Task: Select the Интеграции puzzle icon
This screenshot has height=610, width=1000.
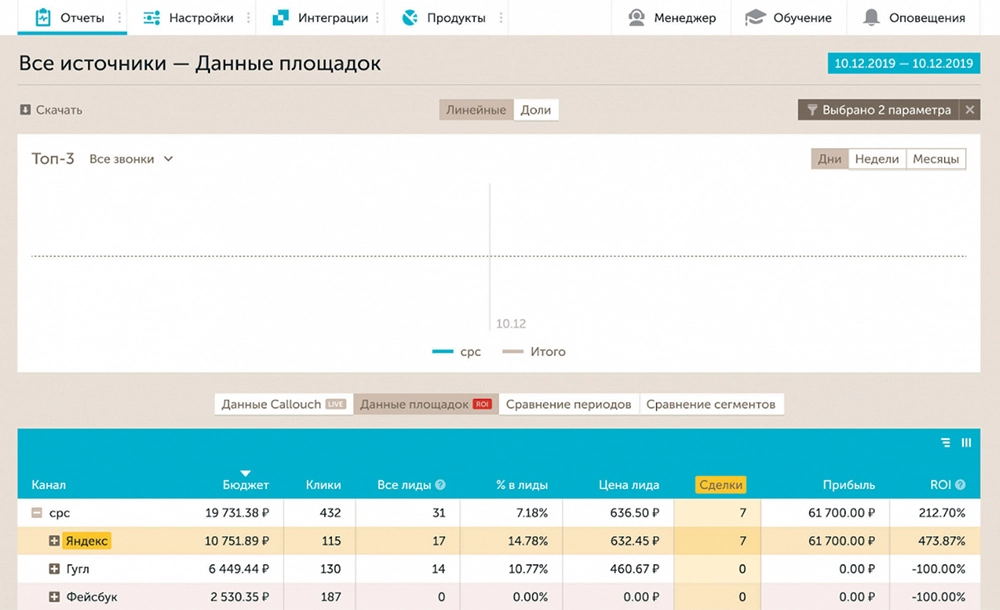Action: tap(281, 16)
